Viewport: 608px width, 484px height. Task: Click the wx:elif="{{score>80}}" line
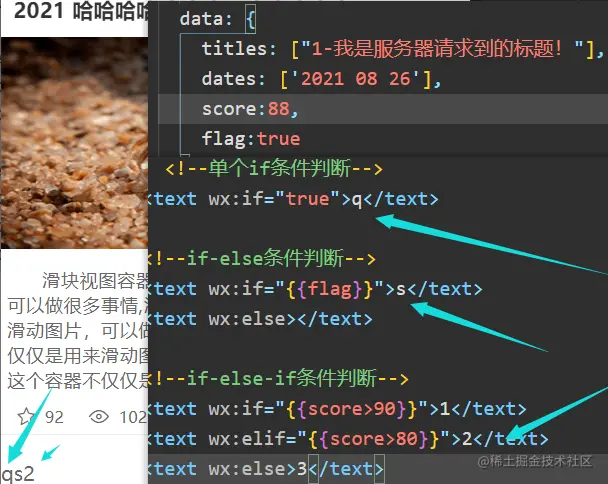coord(349,439)
